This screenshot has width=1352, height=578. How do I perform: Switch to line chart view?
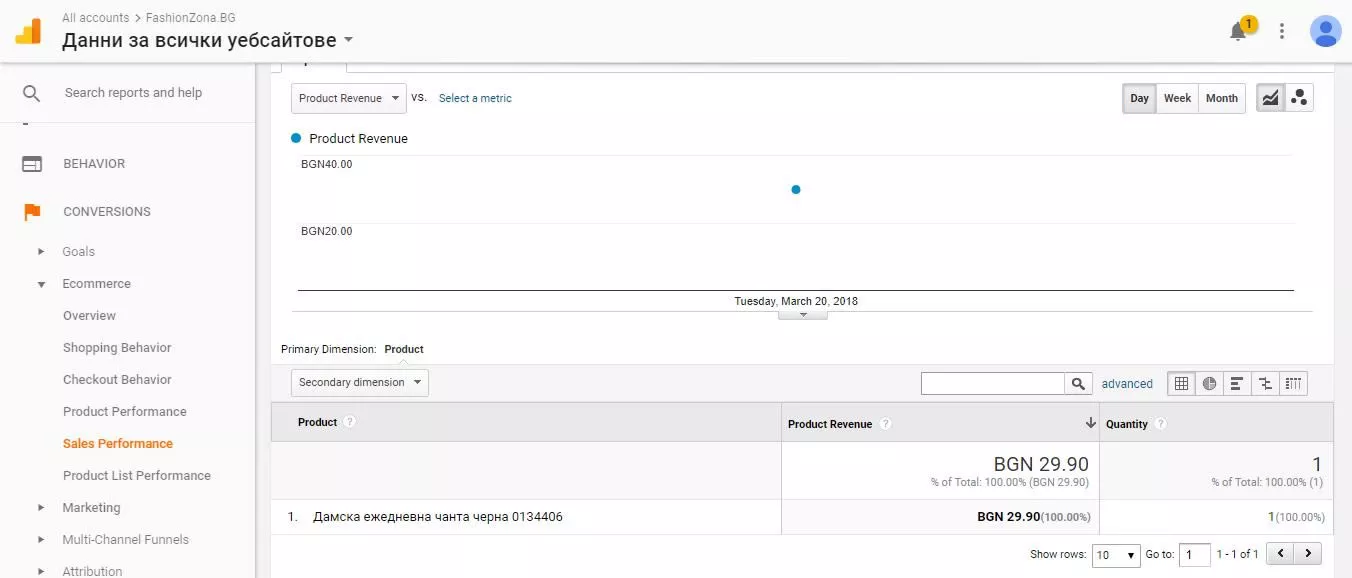point(1270,98)
